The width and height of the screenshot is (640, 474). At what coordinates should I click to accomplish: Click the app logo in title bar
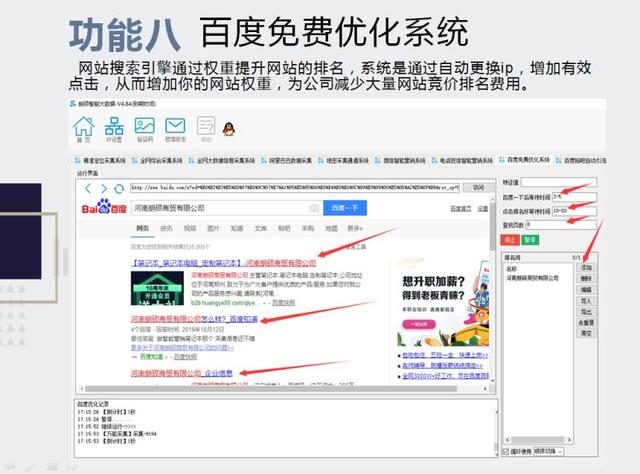click(x=73, y=104)
